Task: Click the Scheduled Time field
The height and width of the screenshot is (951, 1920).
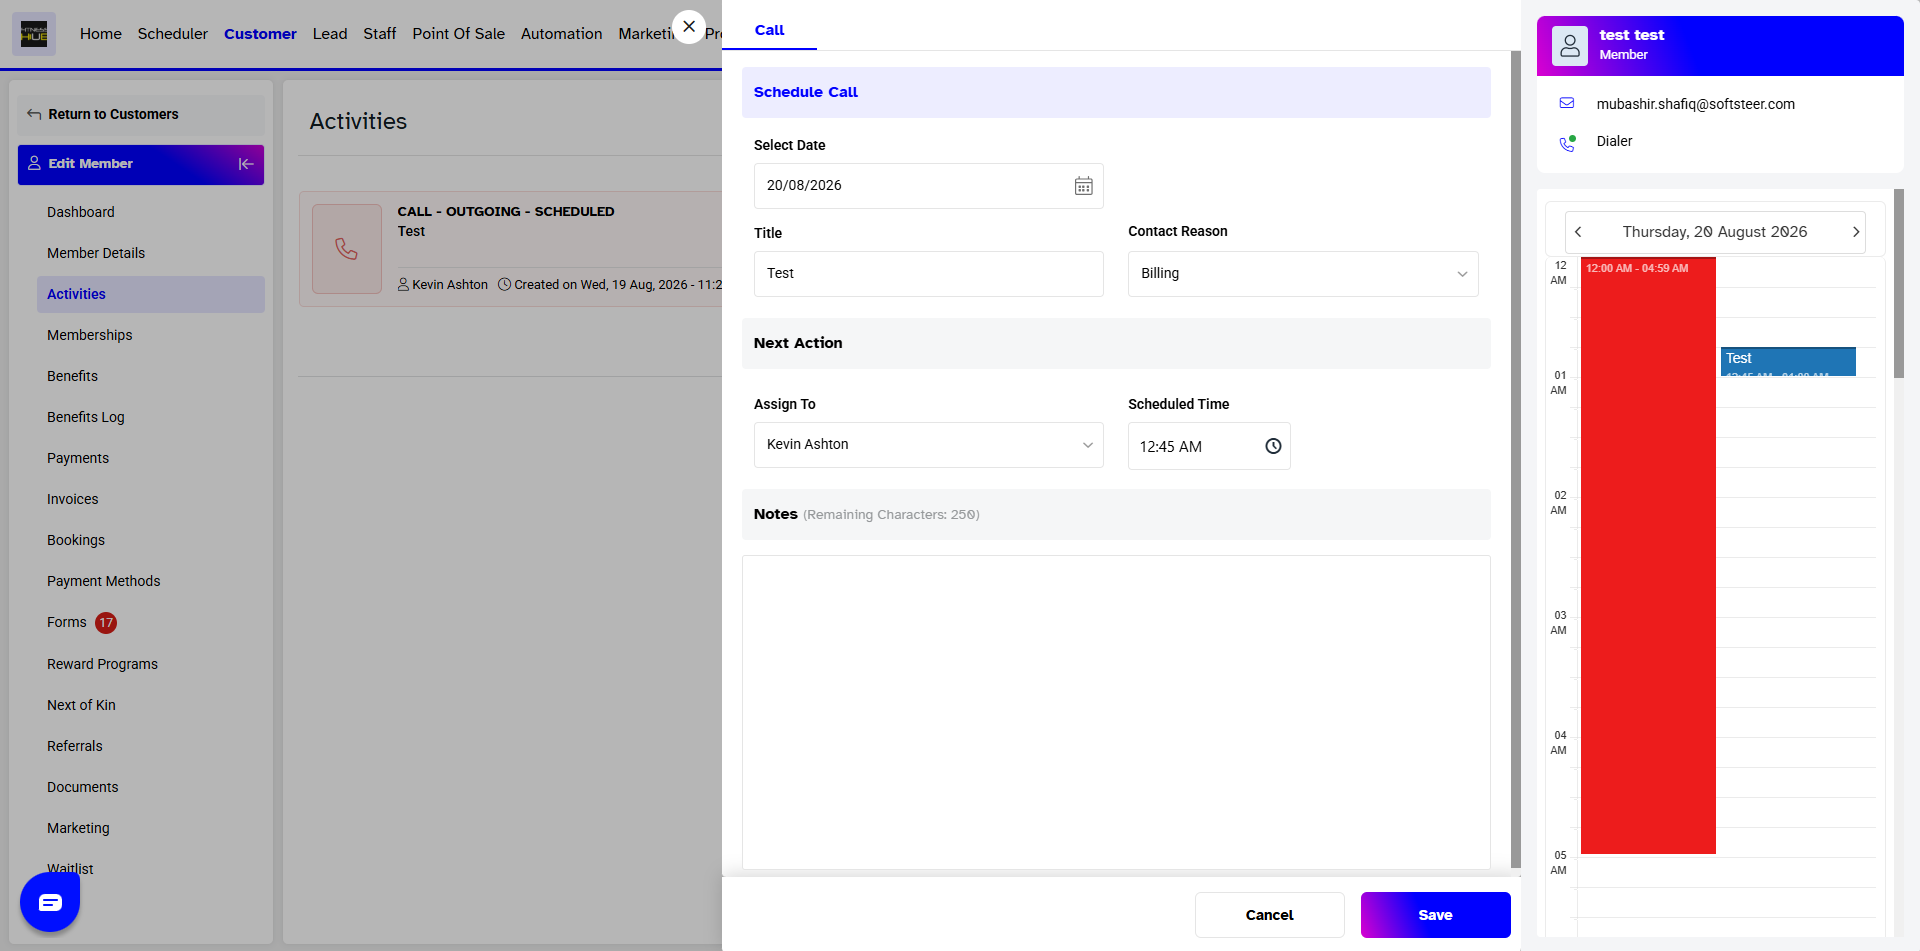Action: tap(1209, 446)
